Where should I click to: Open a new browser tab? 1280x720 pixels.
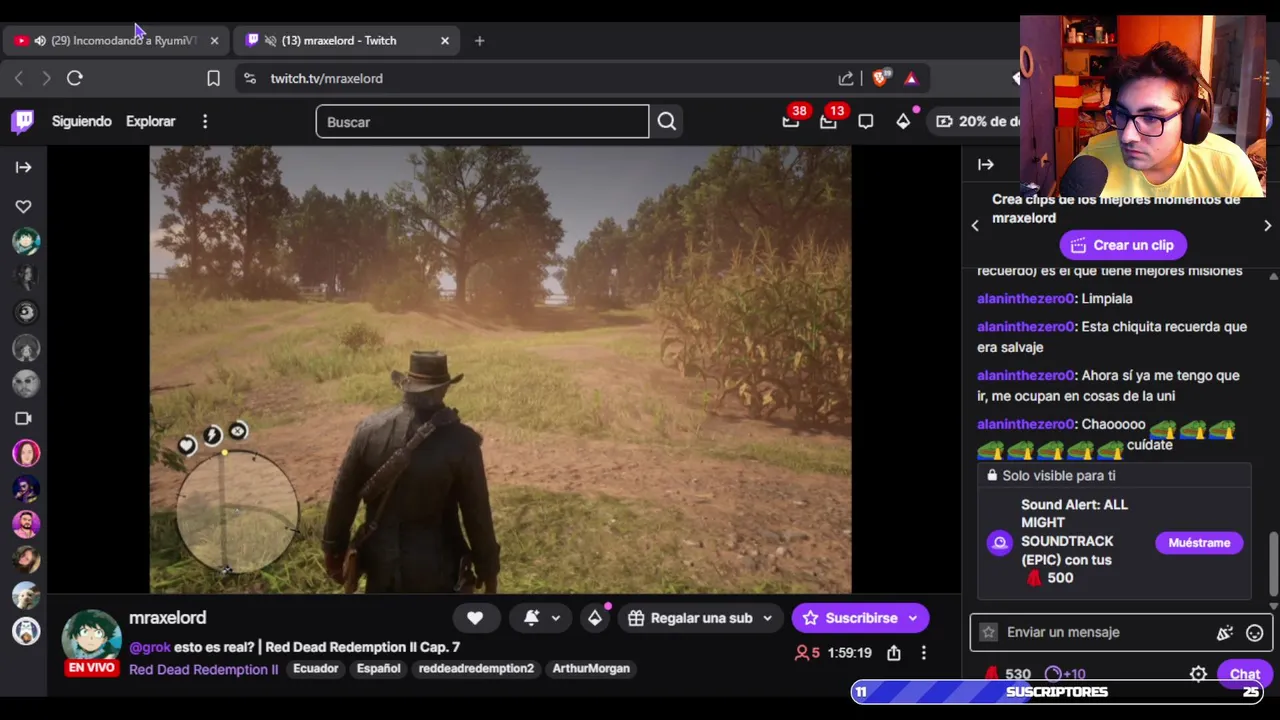(479, 40)
